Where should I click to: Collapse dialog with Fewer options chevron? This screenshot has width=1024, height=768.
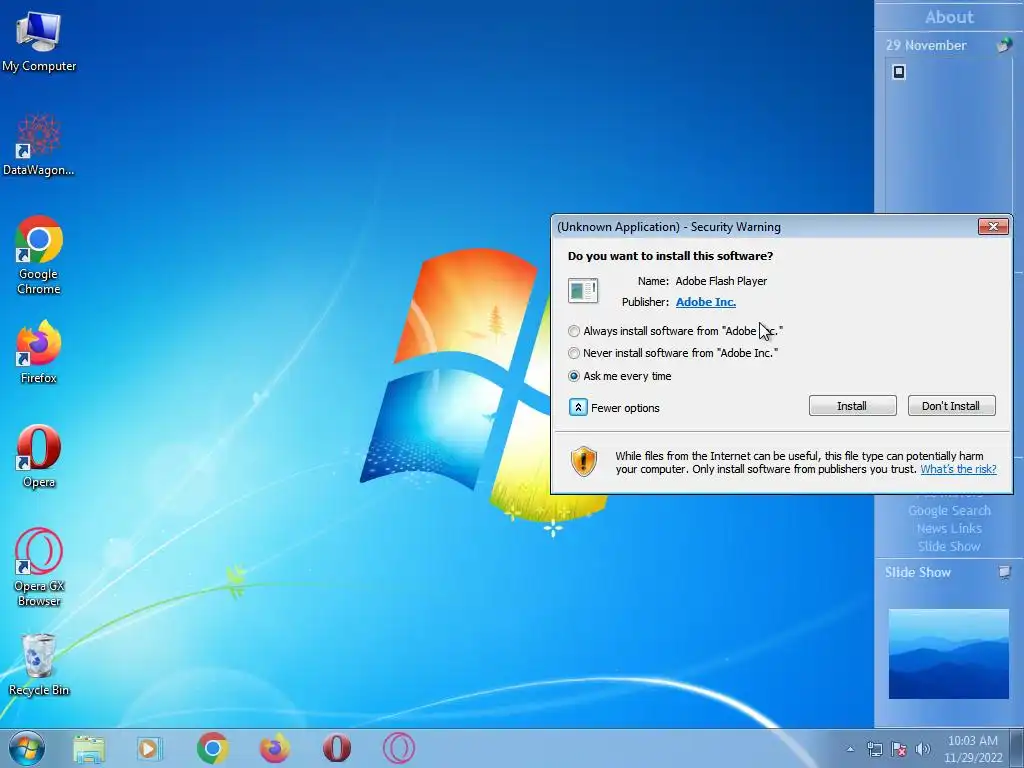click(x=578, y=408)
